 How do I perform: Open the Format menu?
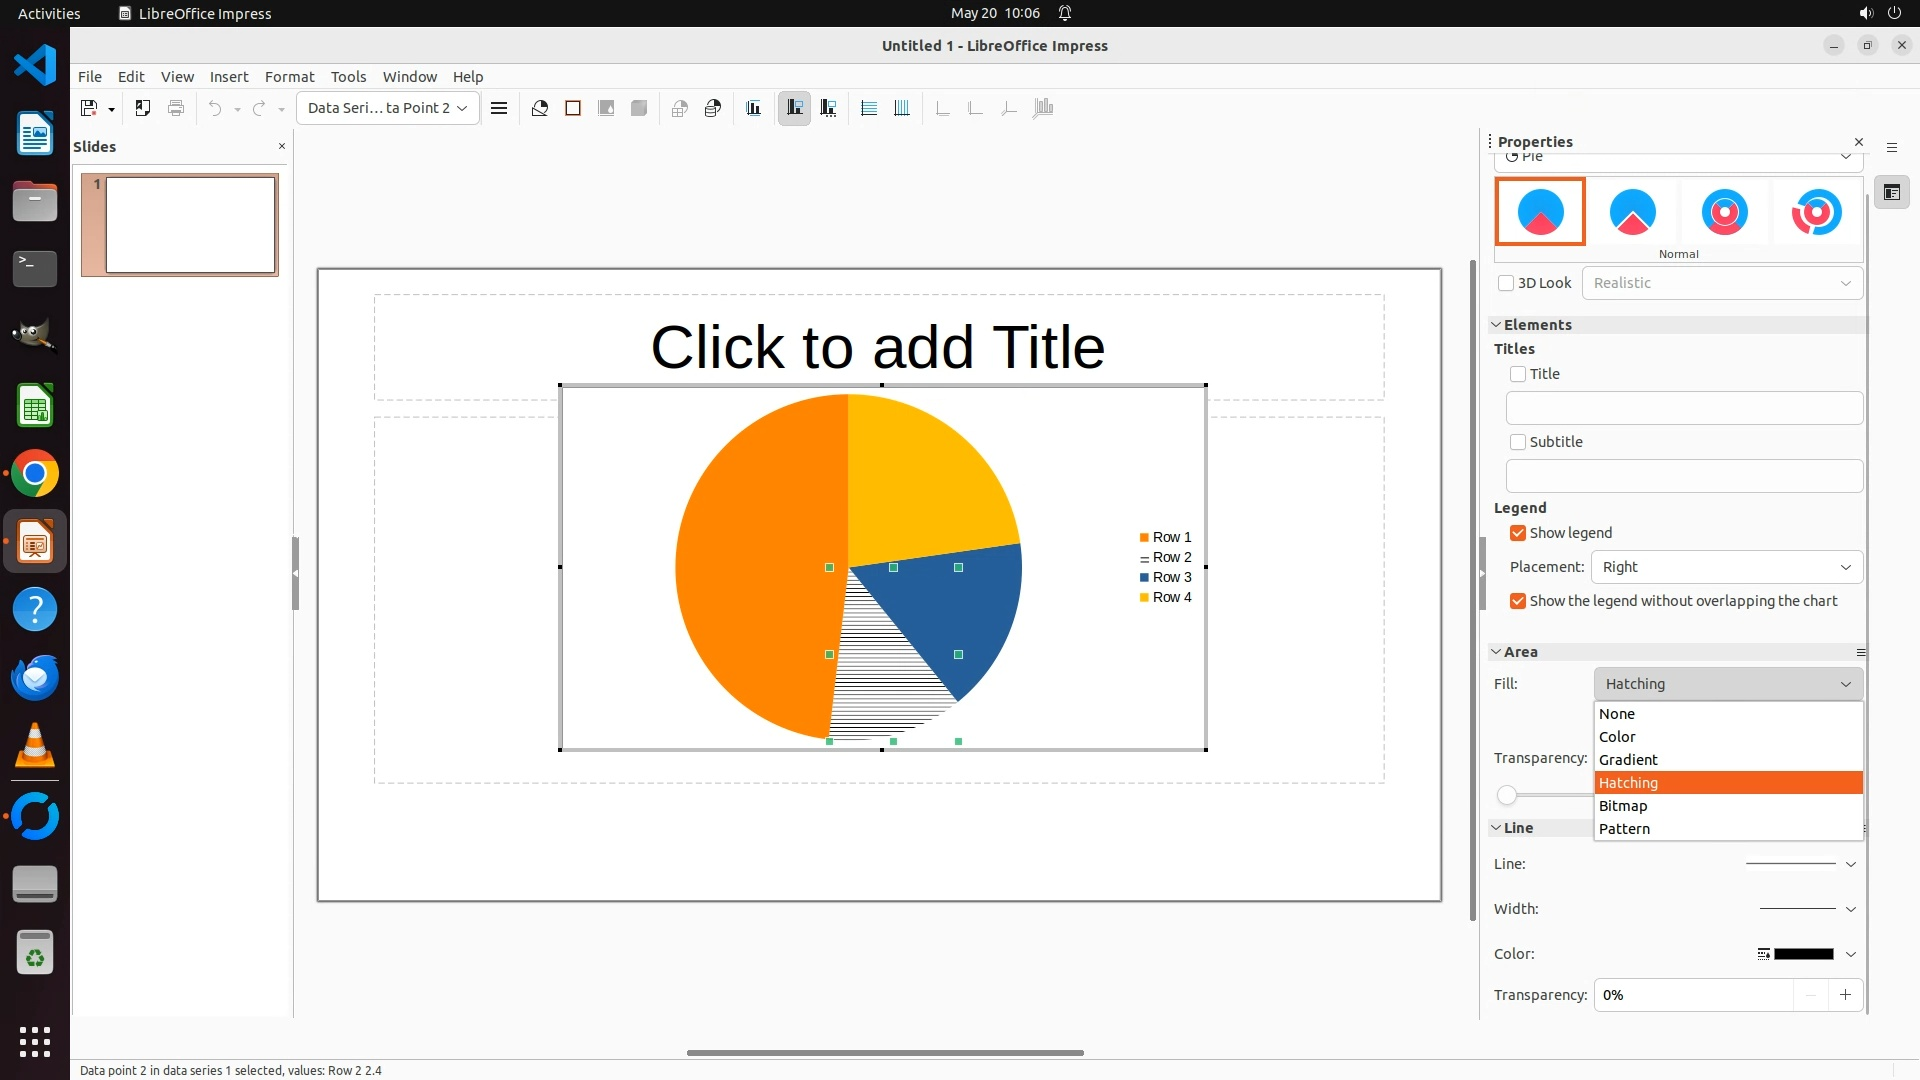[x=289, y=77]
